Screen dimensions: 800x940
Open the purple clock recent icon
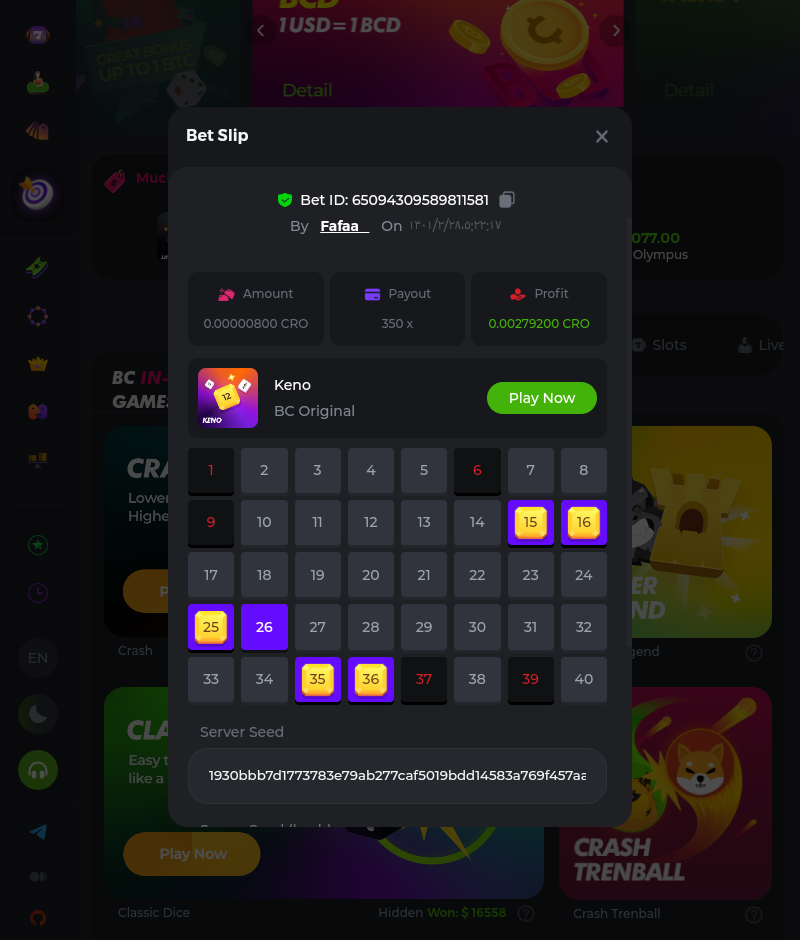38,593
